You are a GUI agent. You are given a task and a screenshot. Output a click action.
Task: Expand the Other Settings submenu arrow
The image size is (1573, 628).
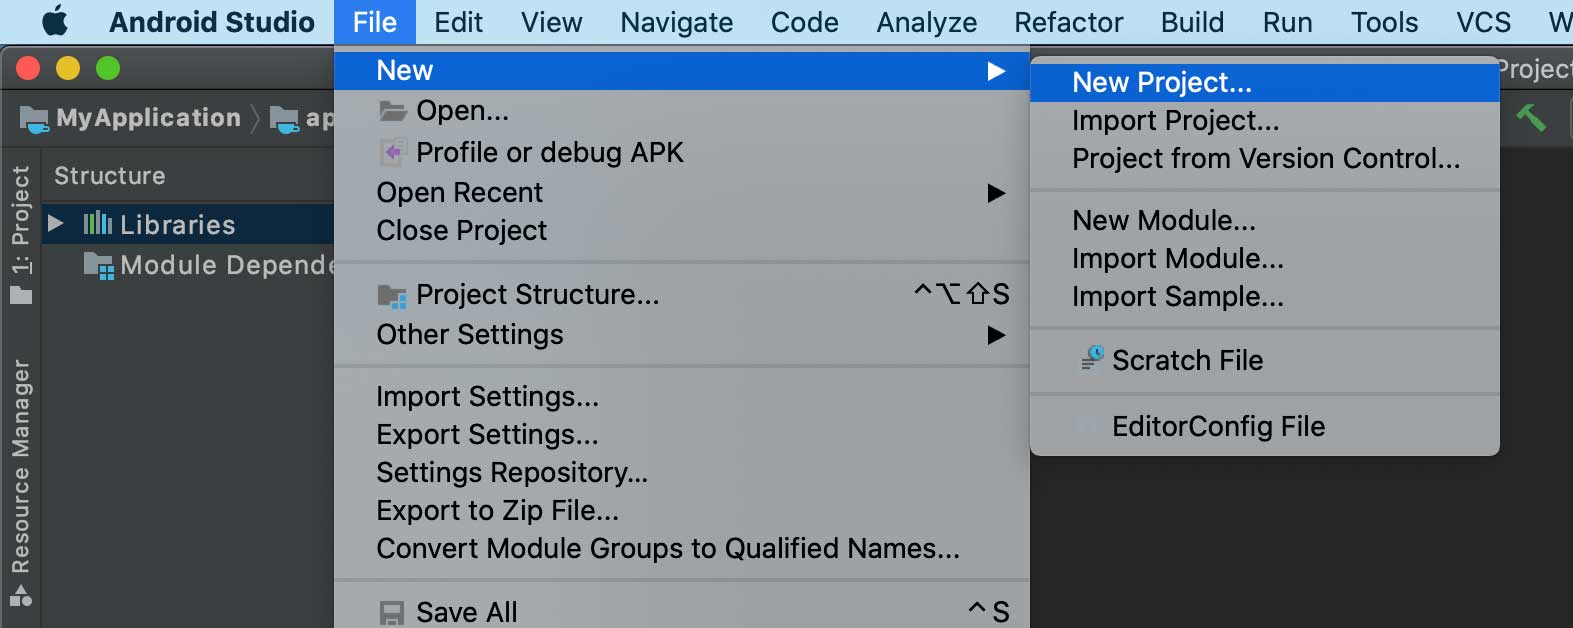click(996, 335)
